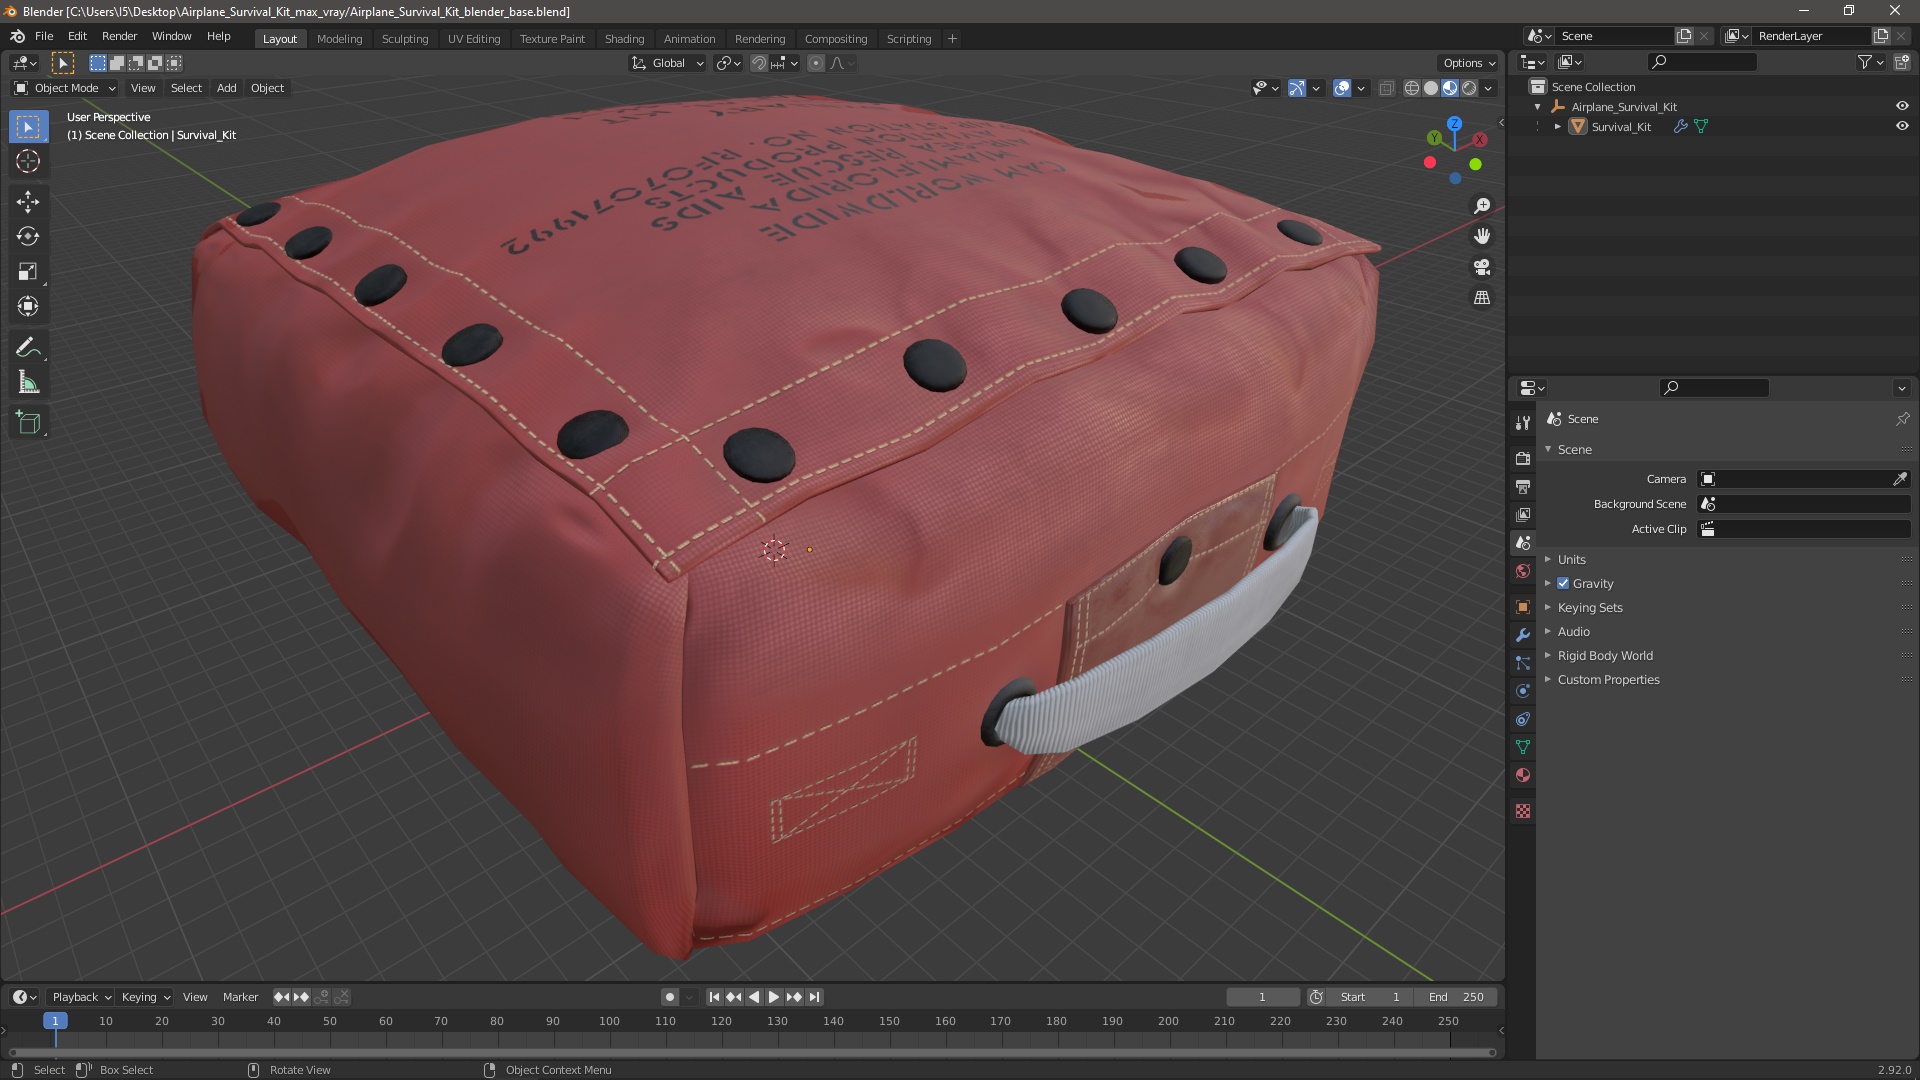This screenshot has width=1920, height=1080.
Task: Collapse the Airplane_Survival_Kit collection
Action: pos(1537,106)
